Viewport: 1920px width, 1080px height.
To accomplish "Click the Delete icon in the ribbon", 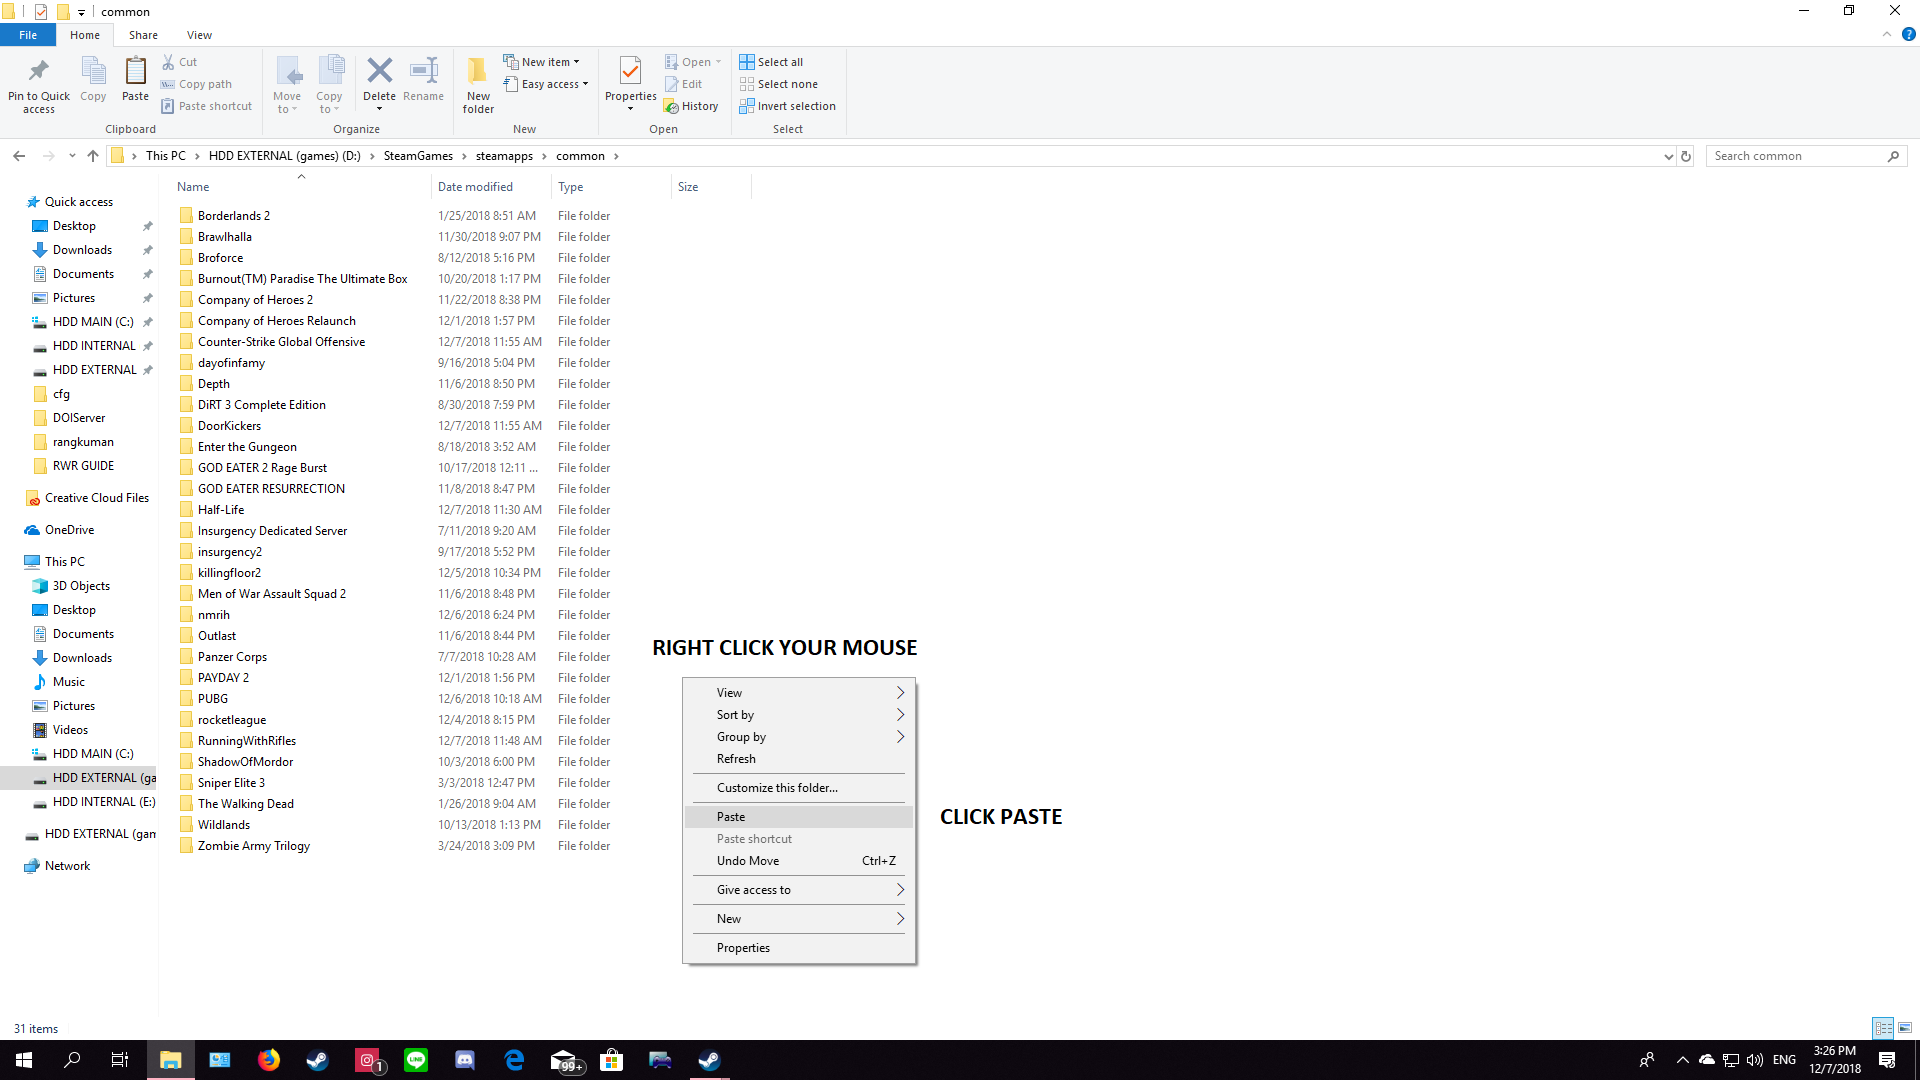I will (x=379, y=71).
